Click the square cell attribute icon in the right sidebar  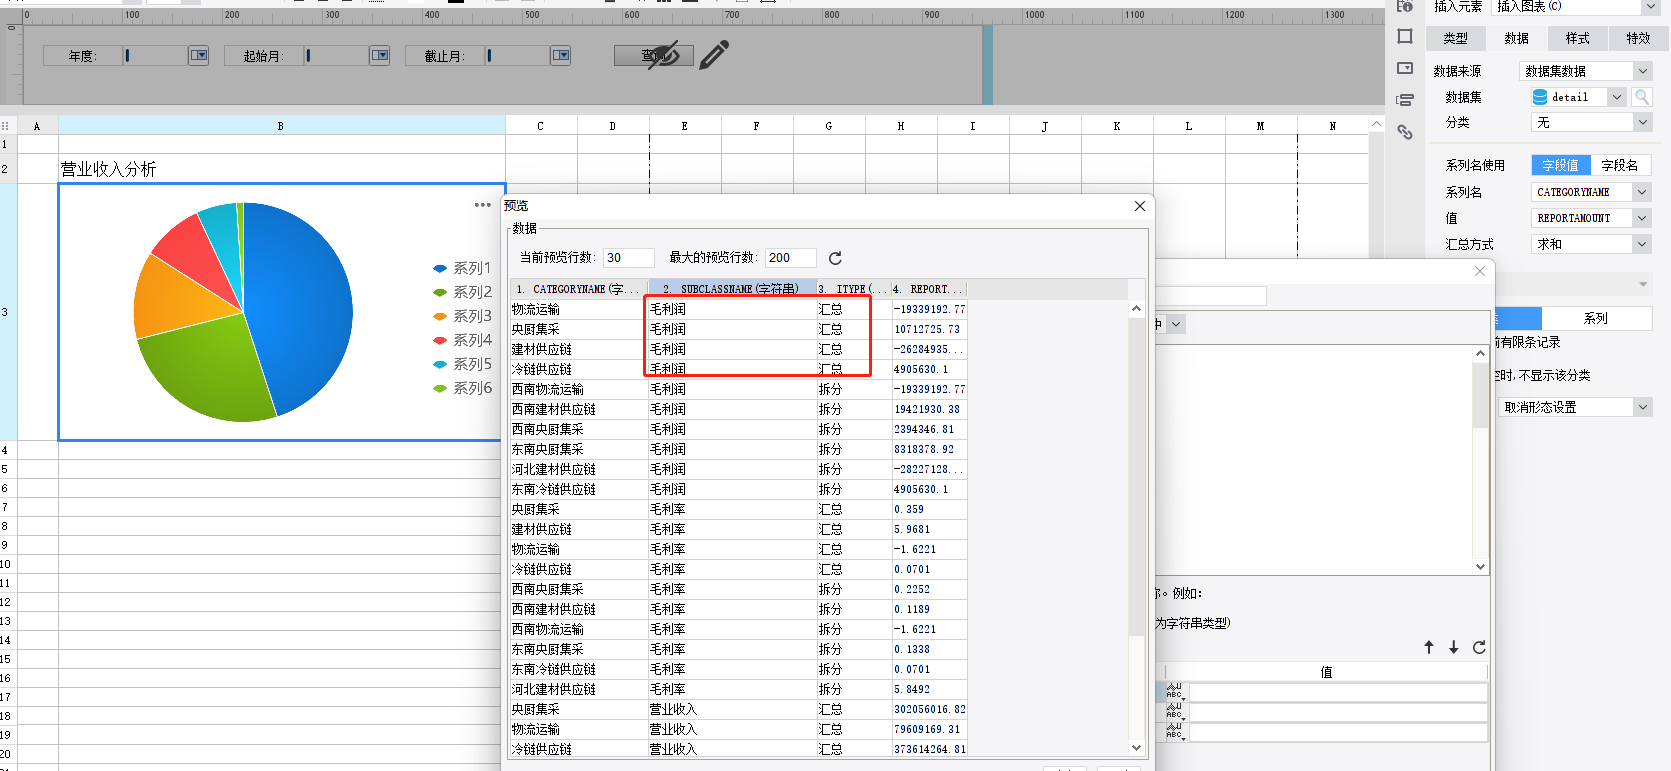1405,37
